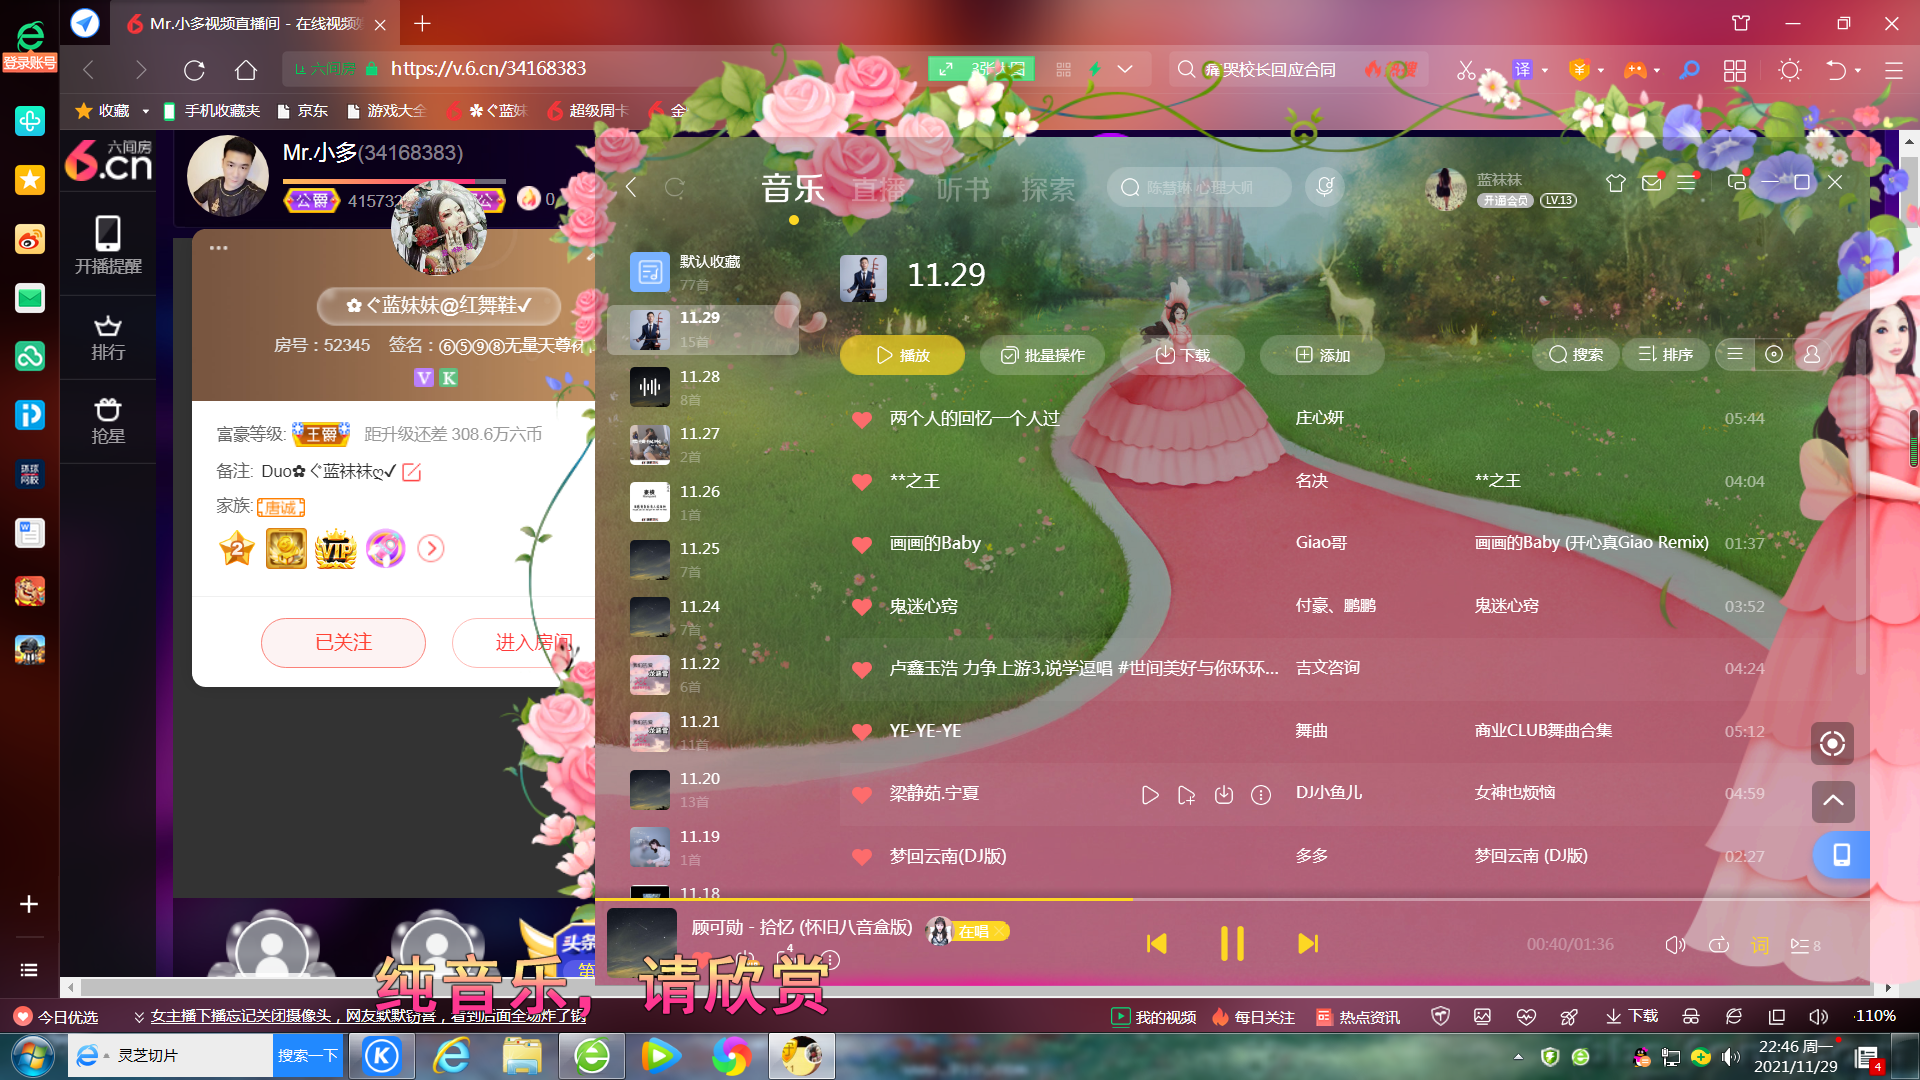Open 开播提醒 in 6.cn sidebar
This screenshot has height=1080, width=1920.
pos(108,246)
